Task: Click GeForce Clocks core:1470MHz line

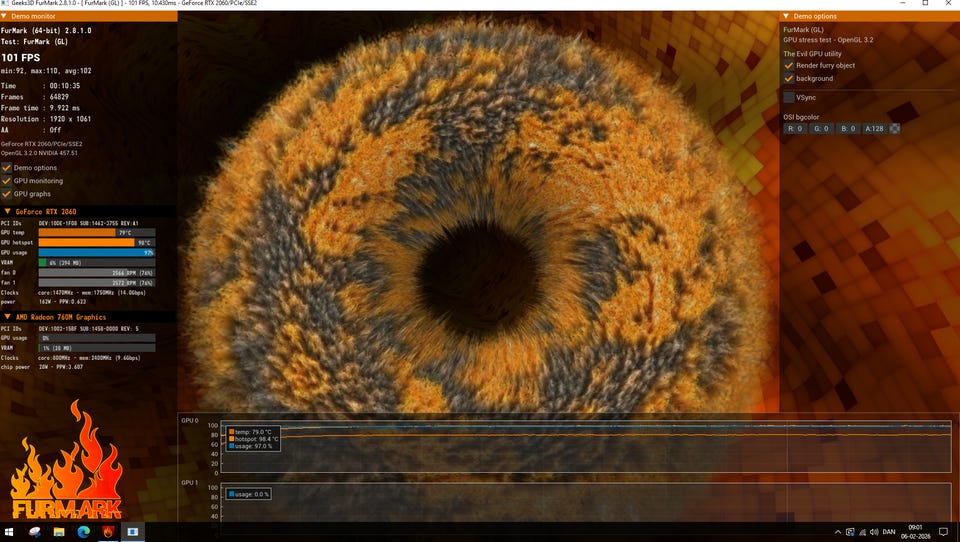Action: (x=92, y=293)
